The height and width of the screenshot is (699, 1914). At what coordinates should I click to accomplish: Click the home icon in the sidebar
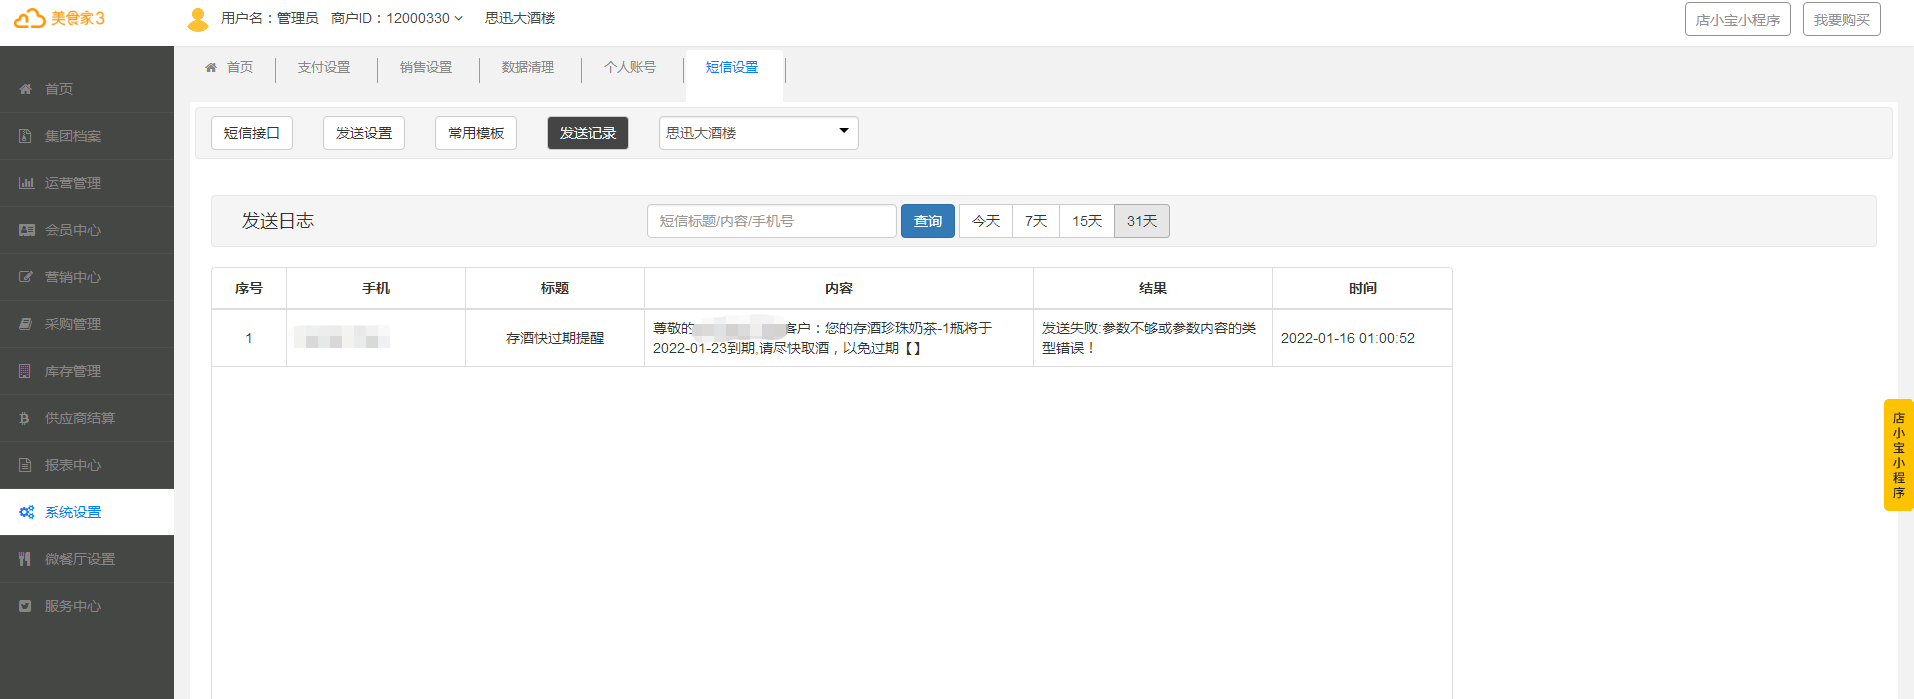(x=26, y=89)
